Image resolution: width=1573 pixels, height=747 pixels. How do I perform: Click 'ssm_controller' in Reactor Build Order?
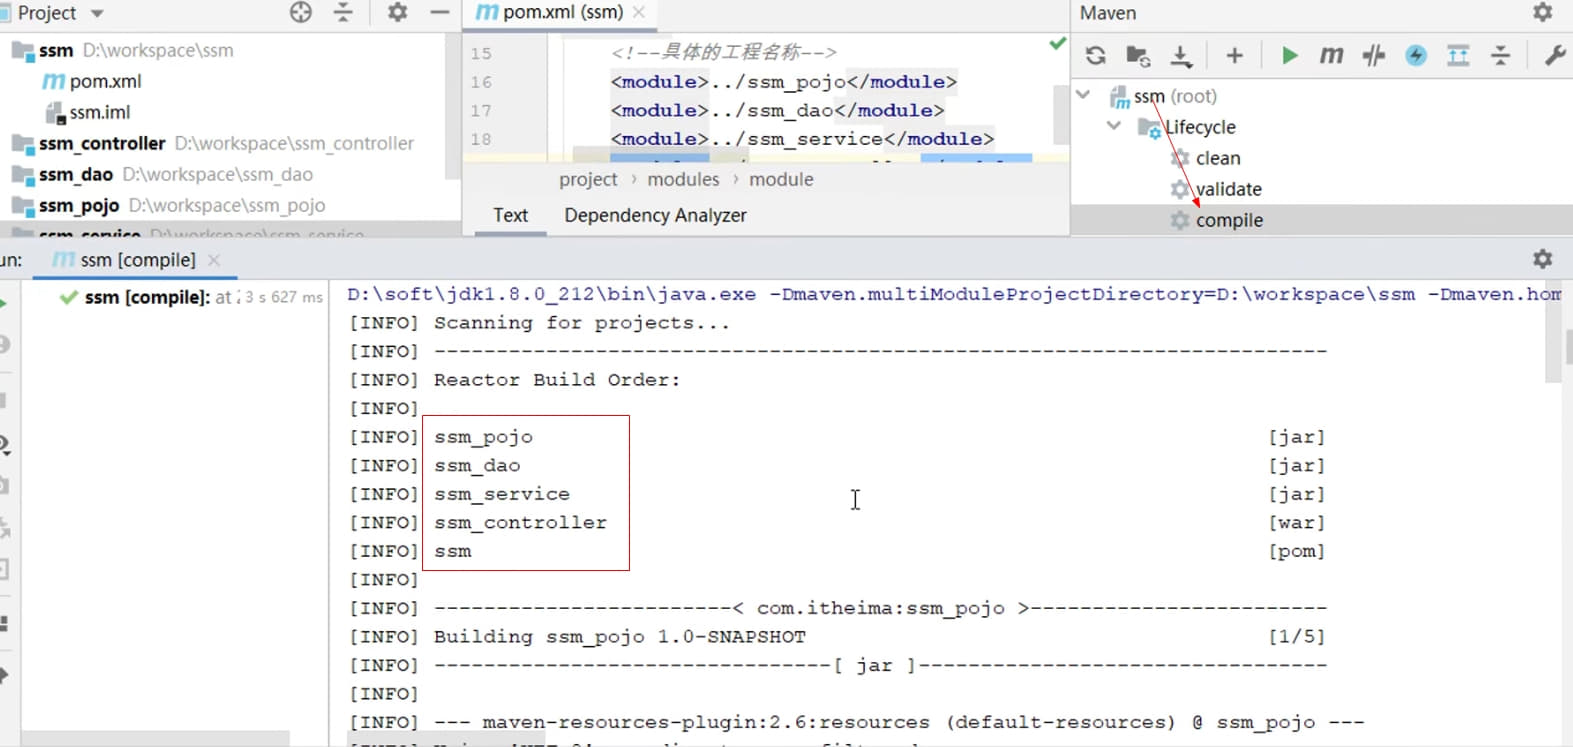[x=520, y=523]
